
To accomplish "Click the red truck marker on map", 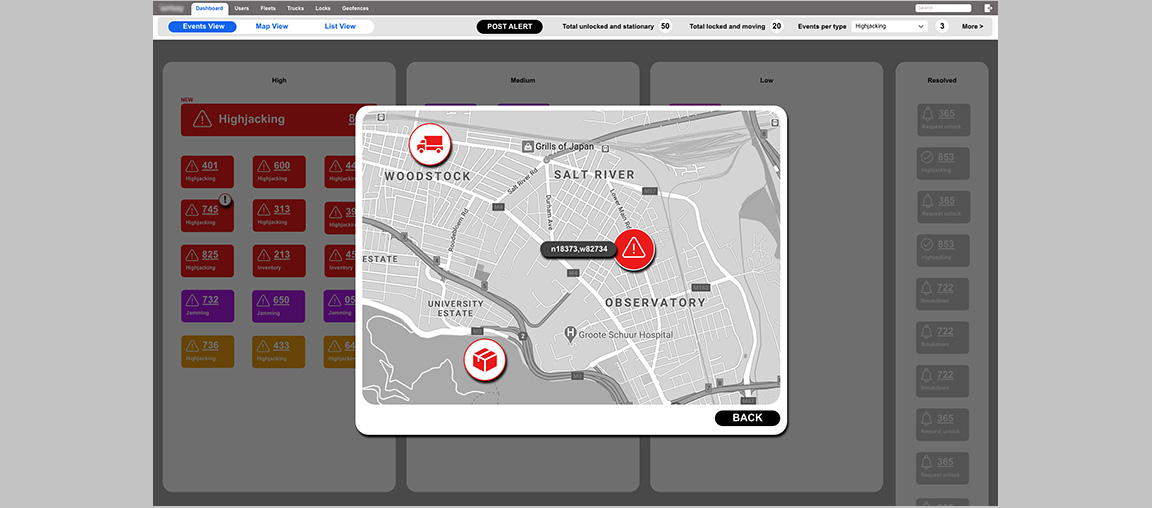I will point(430,144).
